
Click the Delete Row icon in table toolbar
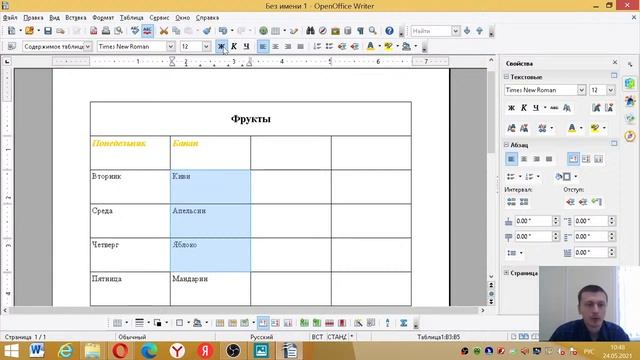329,323
